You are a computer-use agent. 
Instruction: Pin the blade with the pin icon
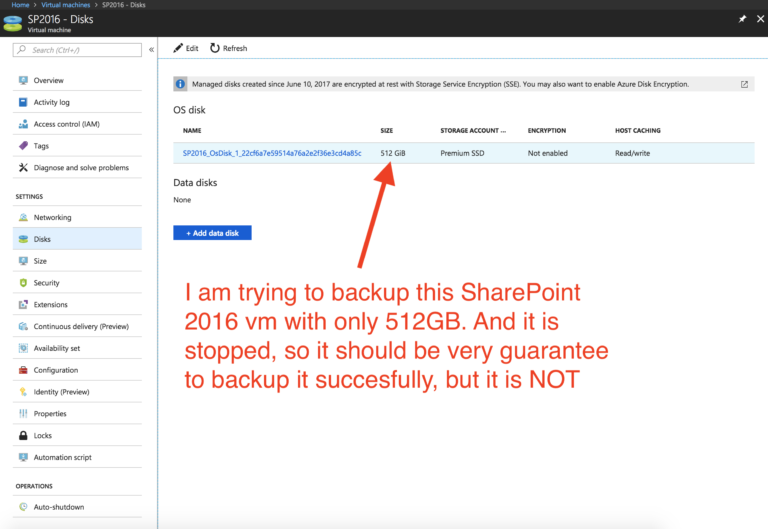click(x=743, y=19)
